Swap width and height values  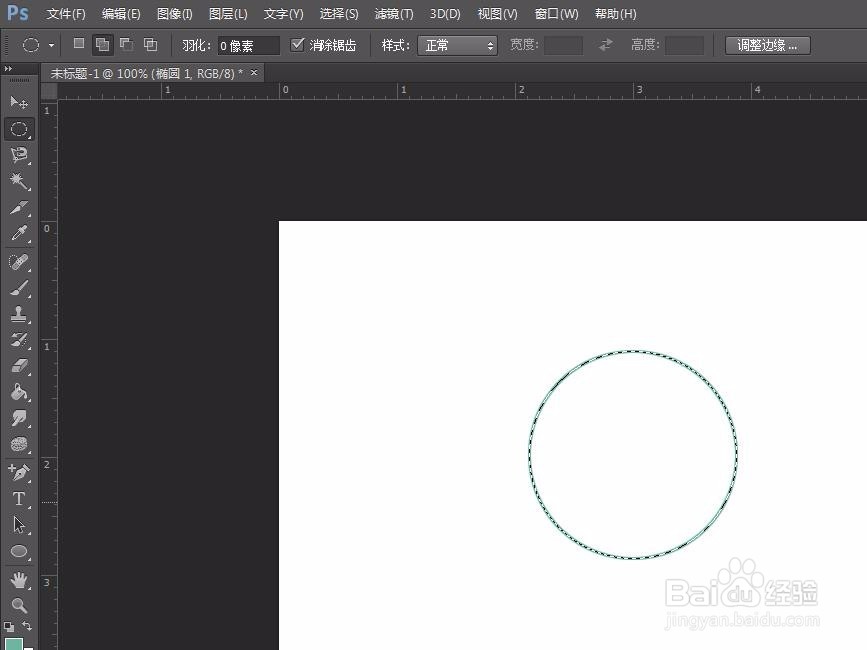606,45
